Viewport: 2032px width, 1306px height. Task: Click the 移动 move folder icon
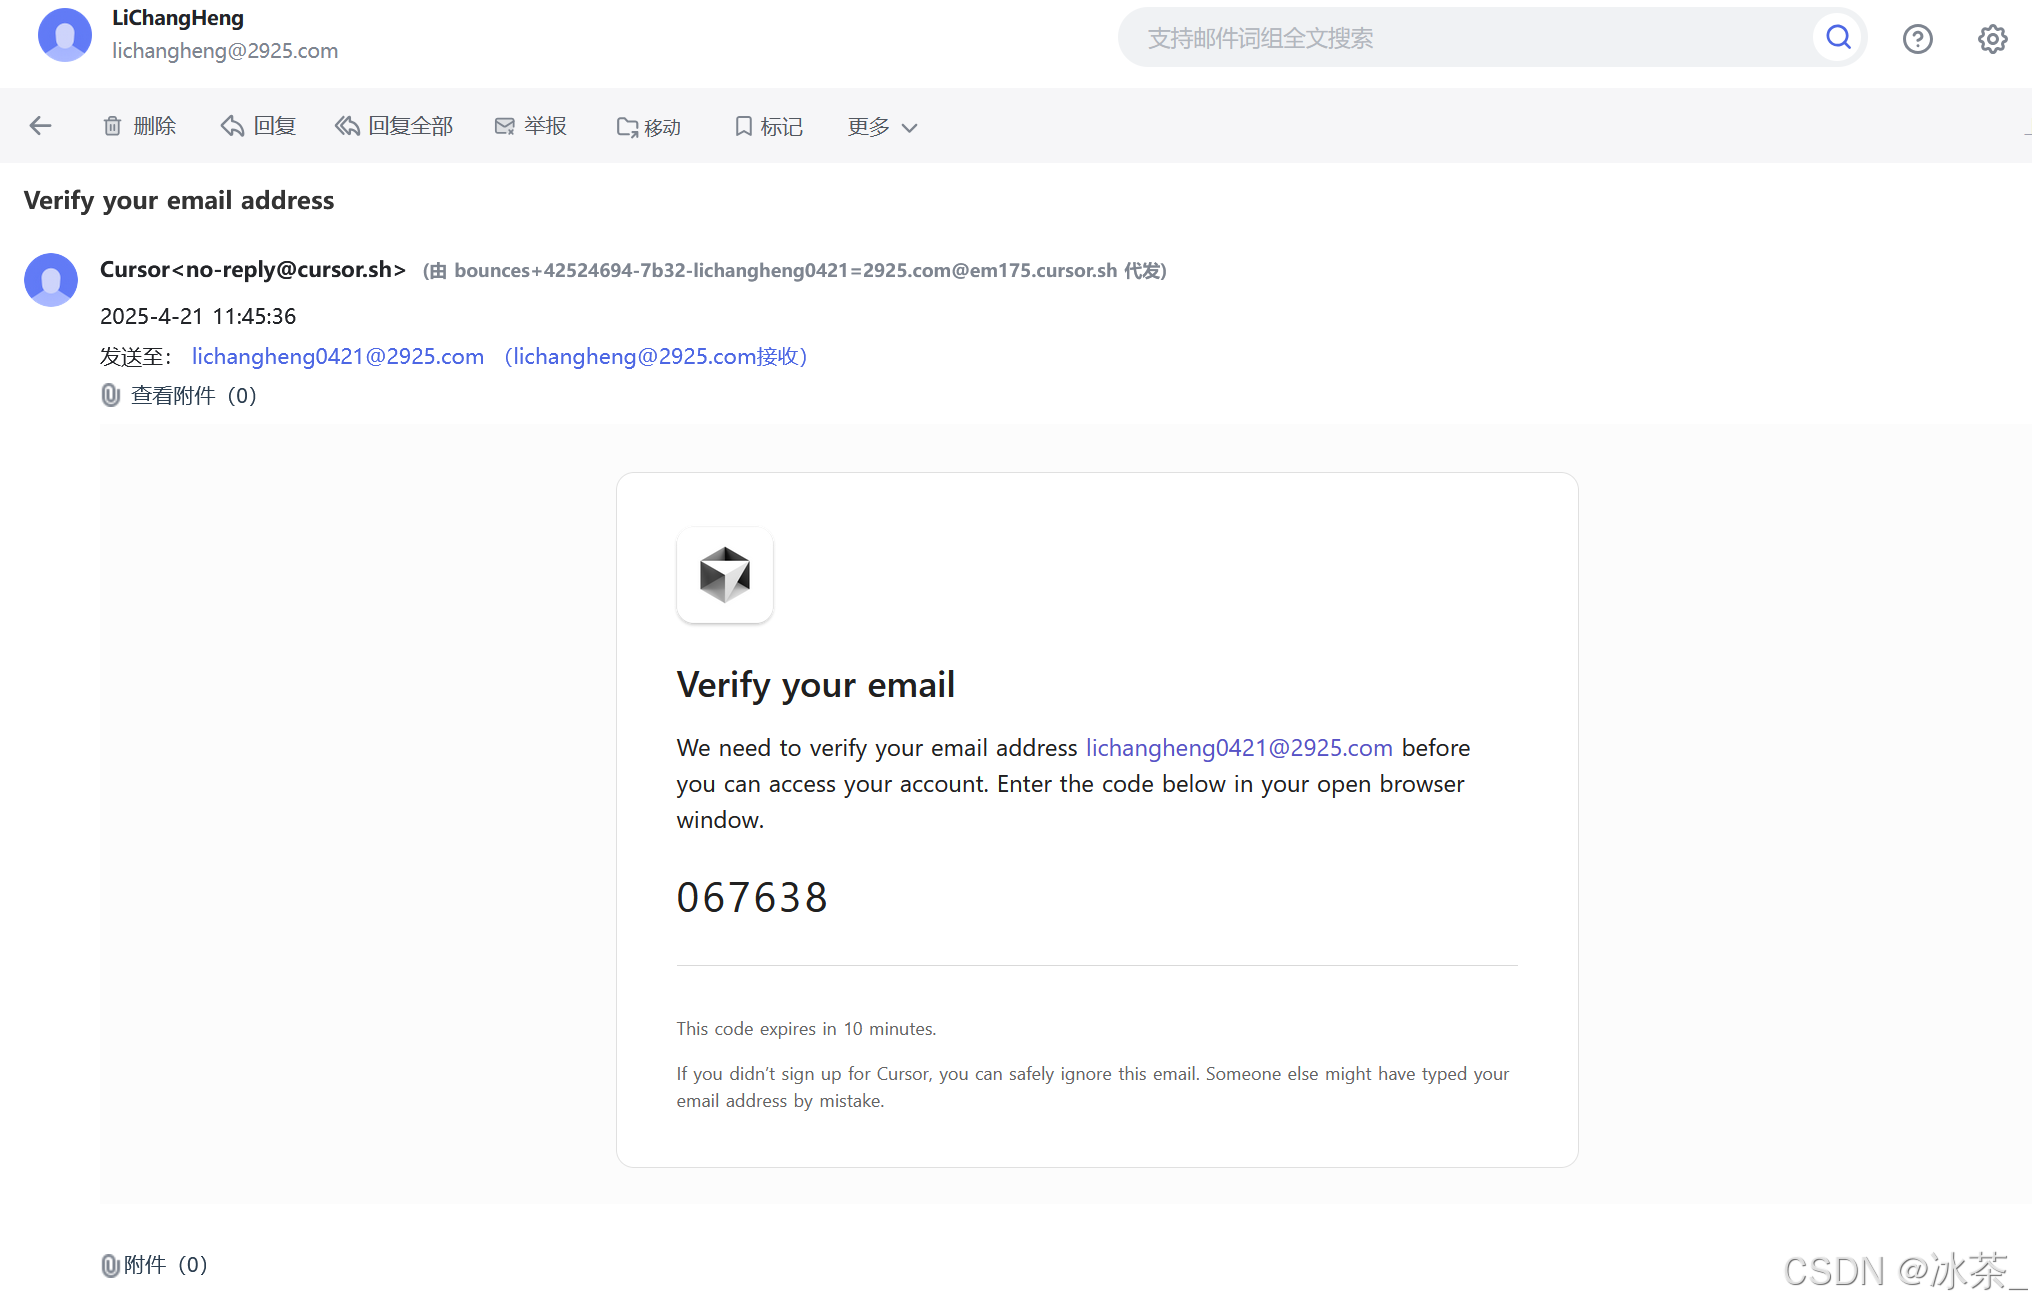point(627,127)
